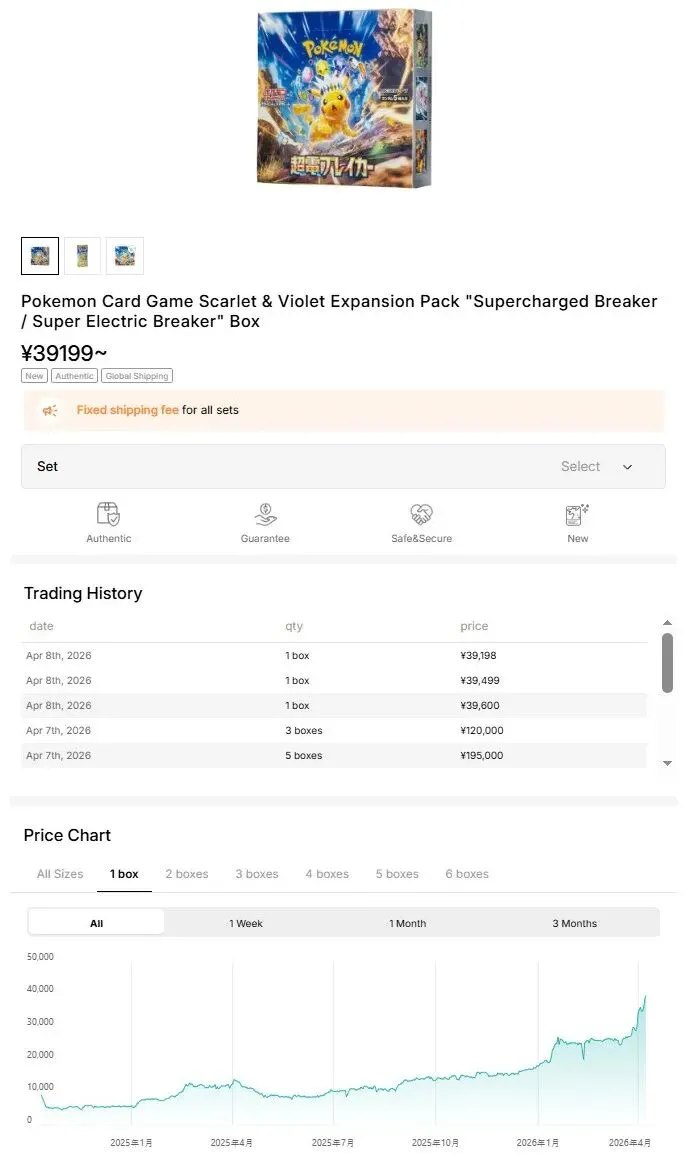Click the megaphone shipping announcement icon
The width and height of the screenshot is (687, 1173).
pos(49,410)
